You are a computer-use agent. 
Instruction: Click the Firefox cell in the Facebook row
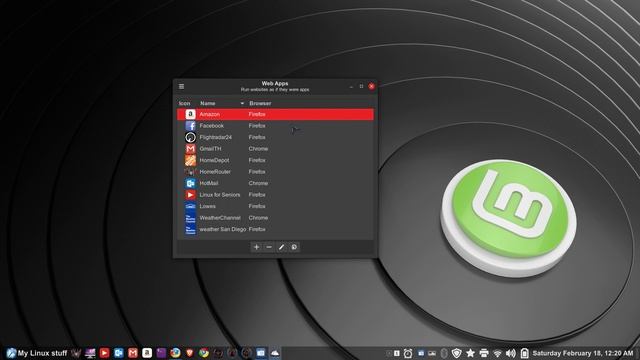pos(257,126)
